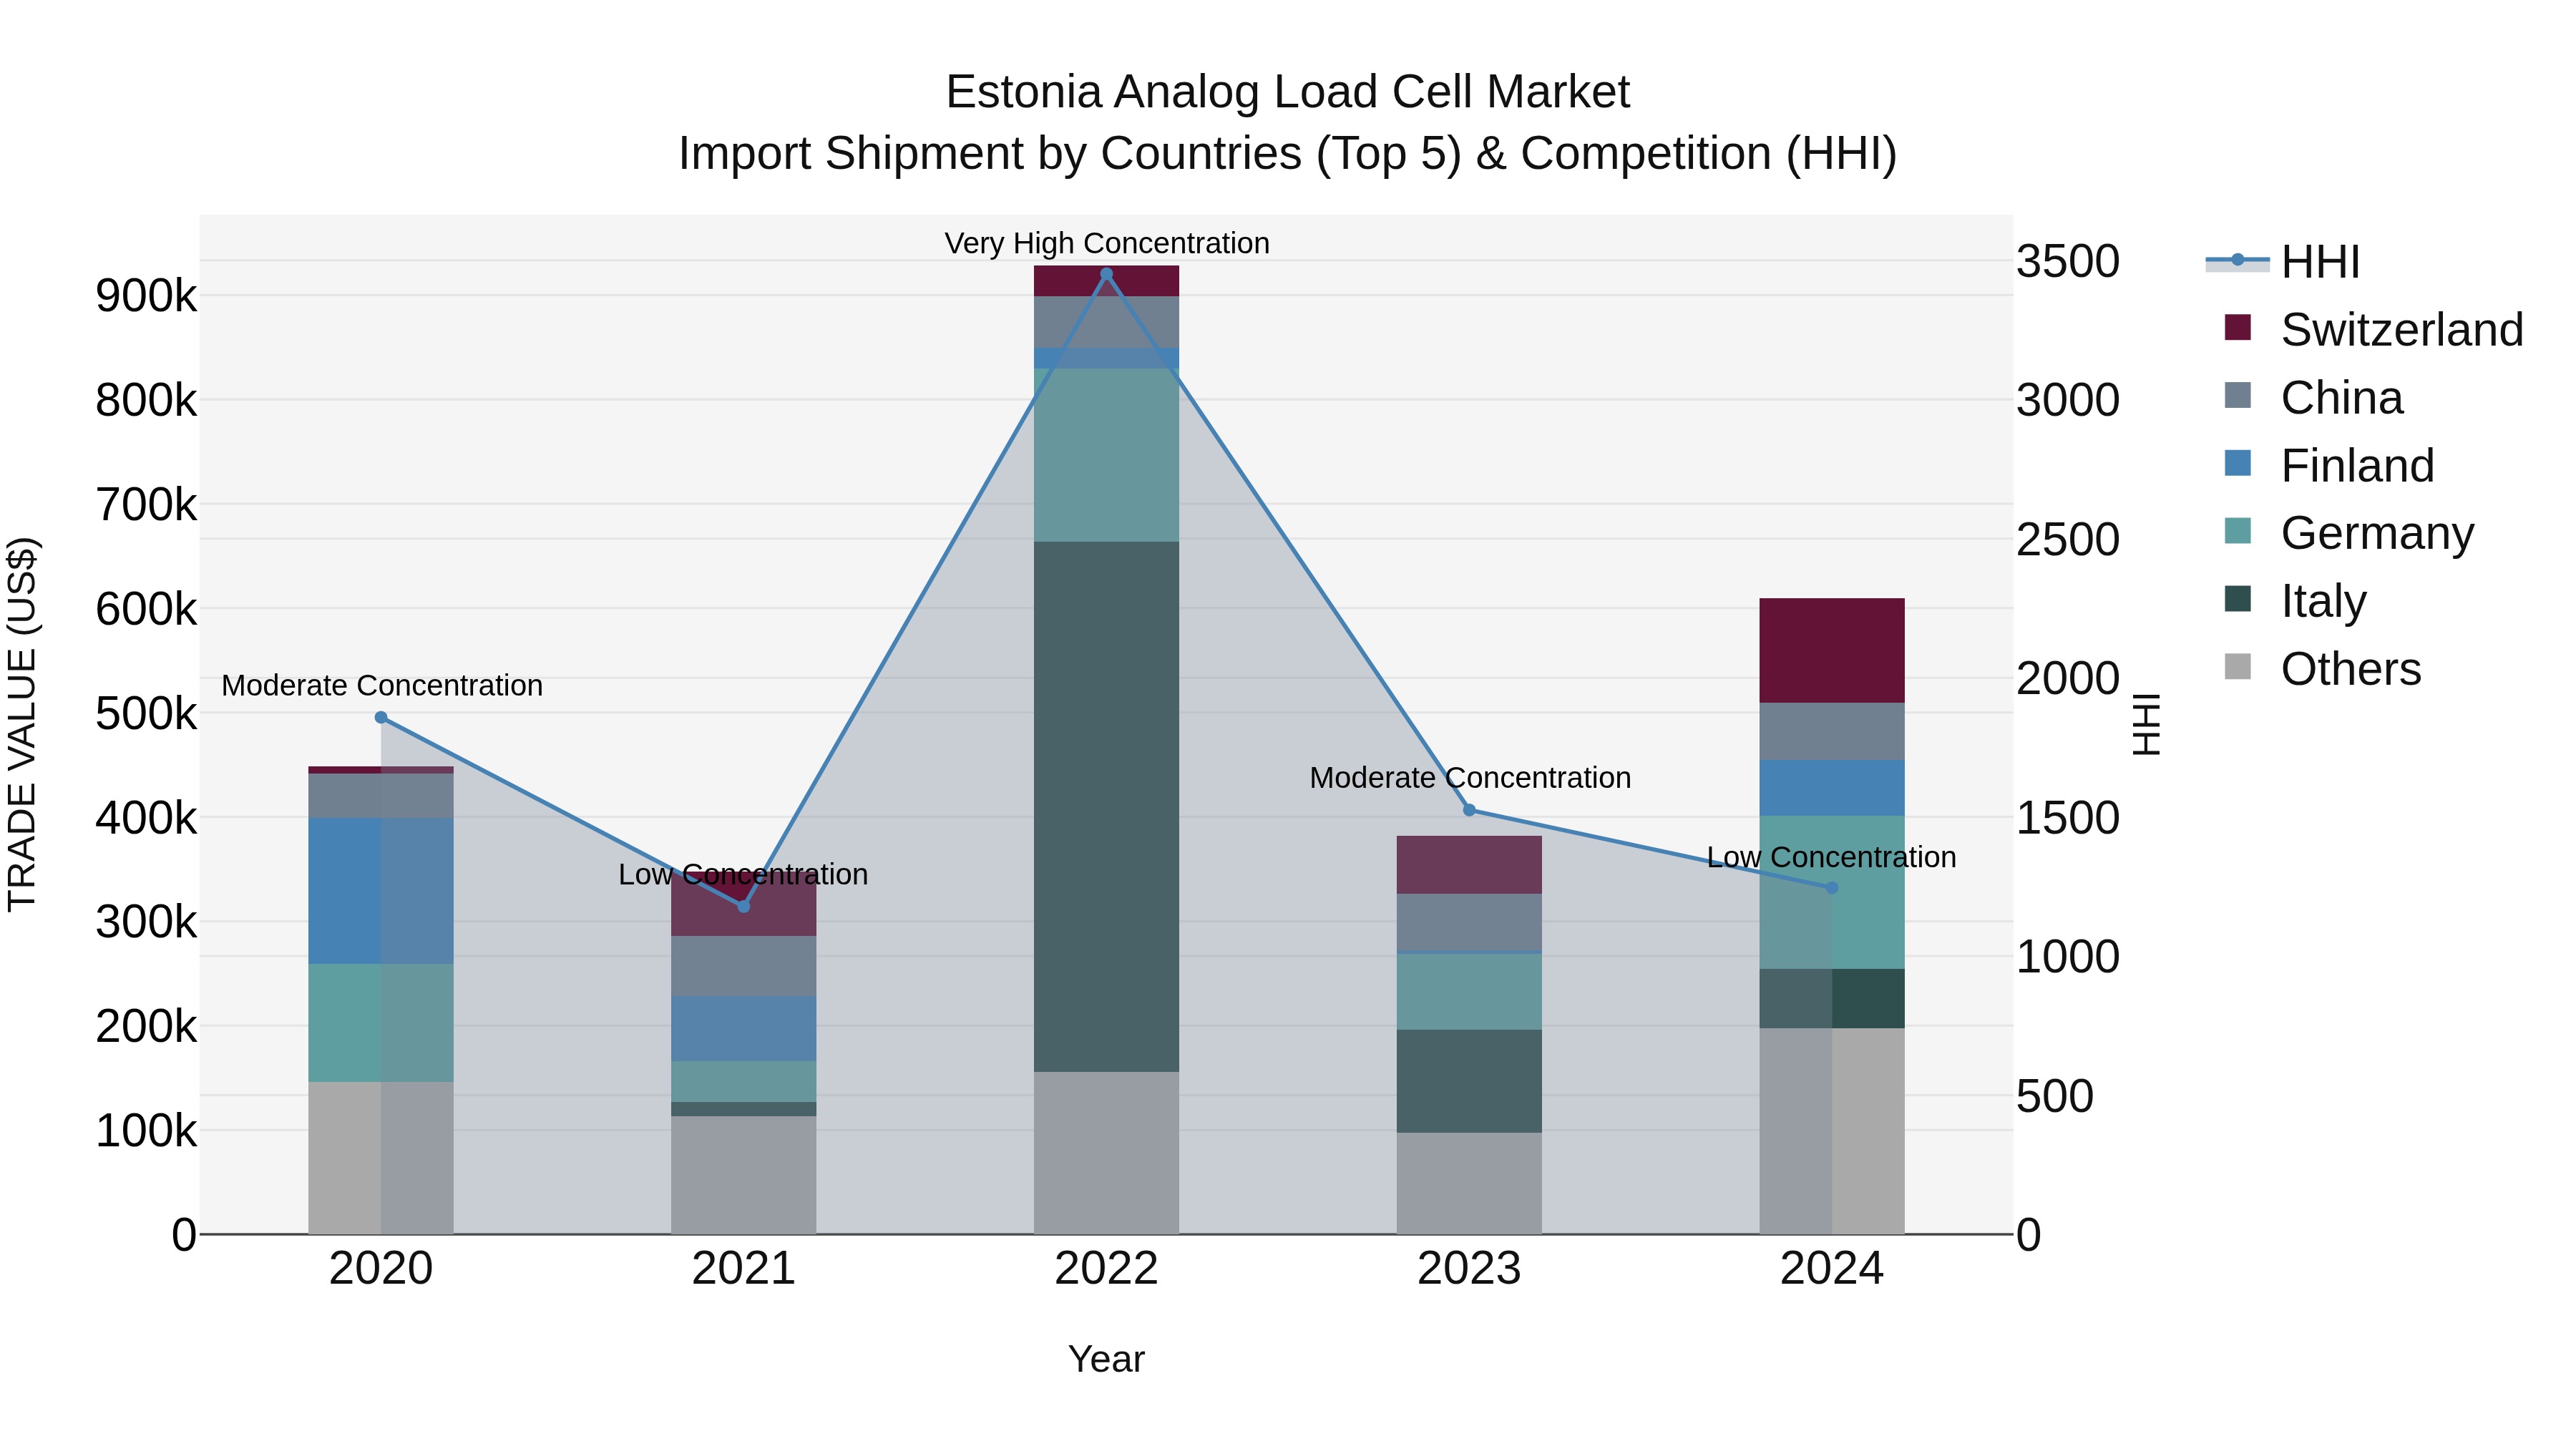This screenshot has width=2576, height=1449.
Task: Click the HHI data point for 2020
Action: (x=381, y=718)
